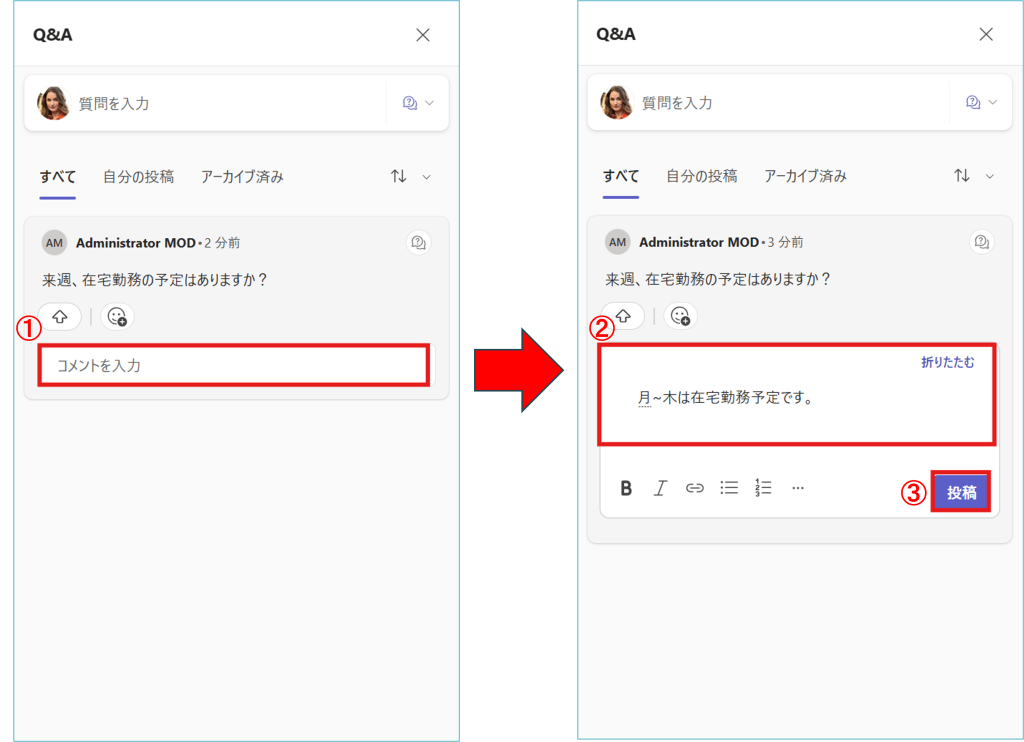Image resolution: width=1024 pixels, height=742 pixels.
Task: Switch to 自分の投稿 tab in the left panel
Action: 138,176
